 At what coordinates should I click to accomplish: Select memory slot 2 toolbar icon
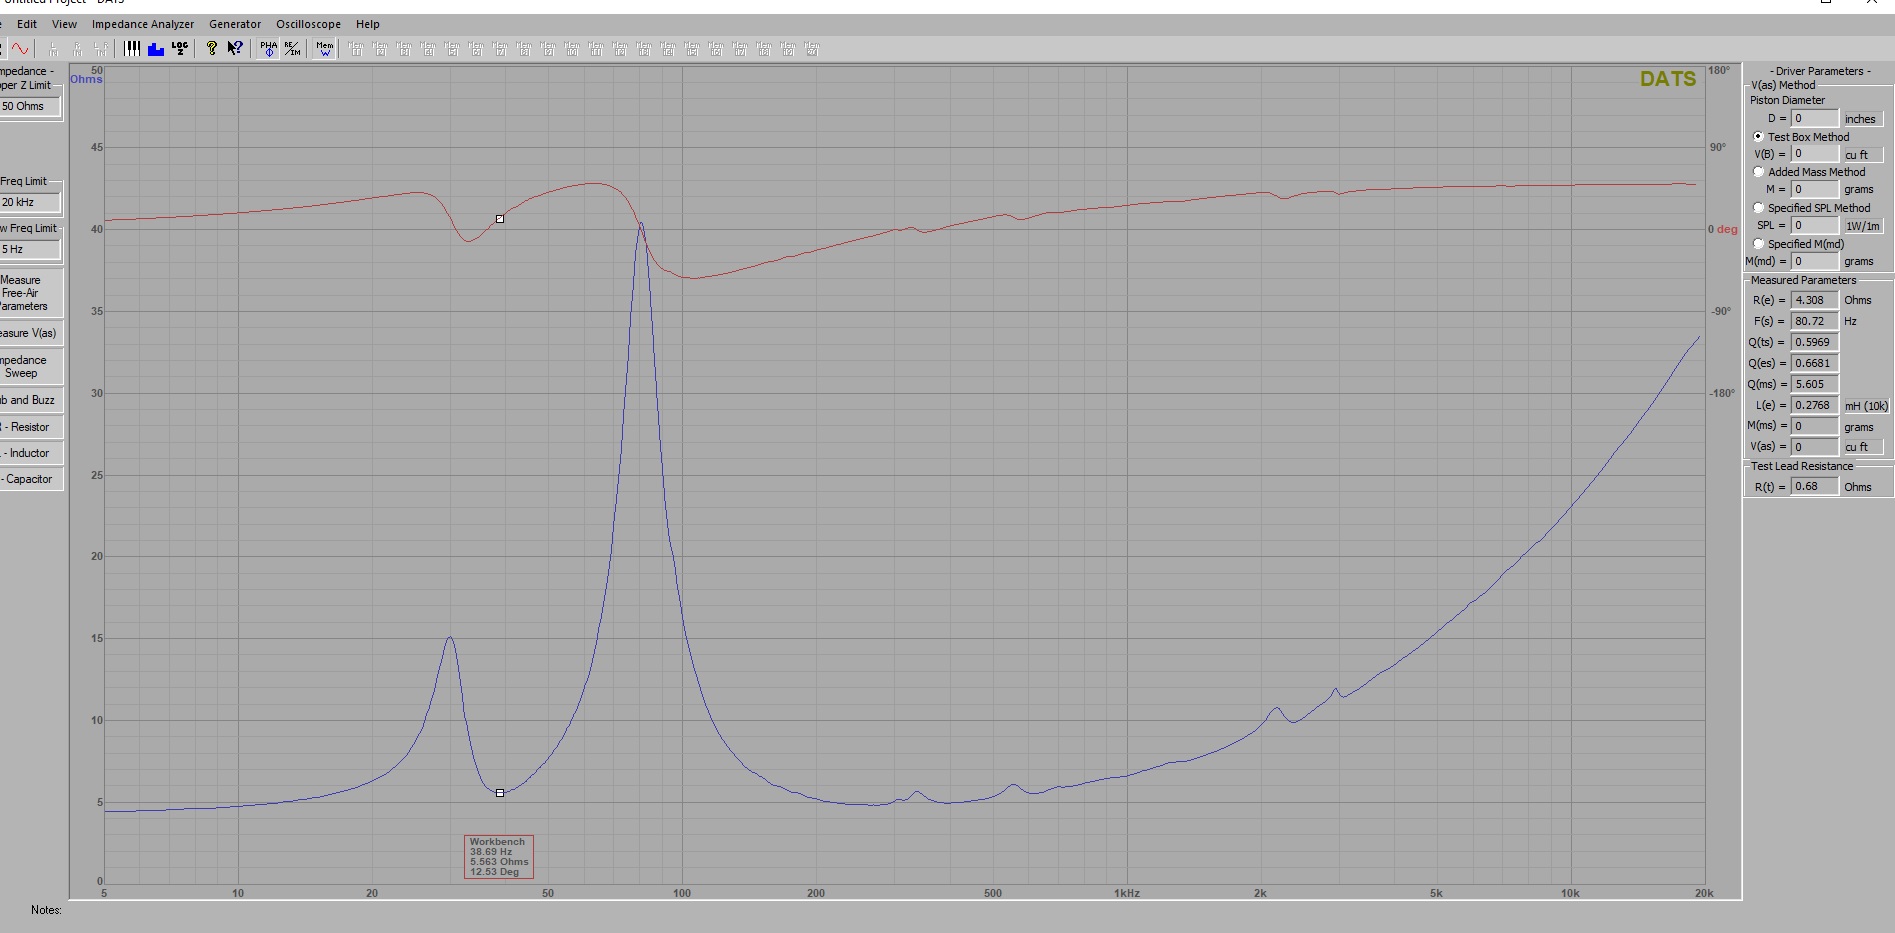(380, 48)
